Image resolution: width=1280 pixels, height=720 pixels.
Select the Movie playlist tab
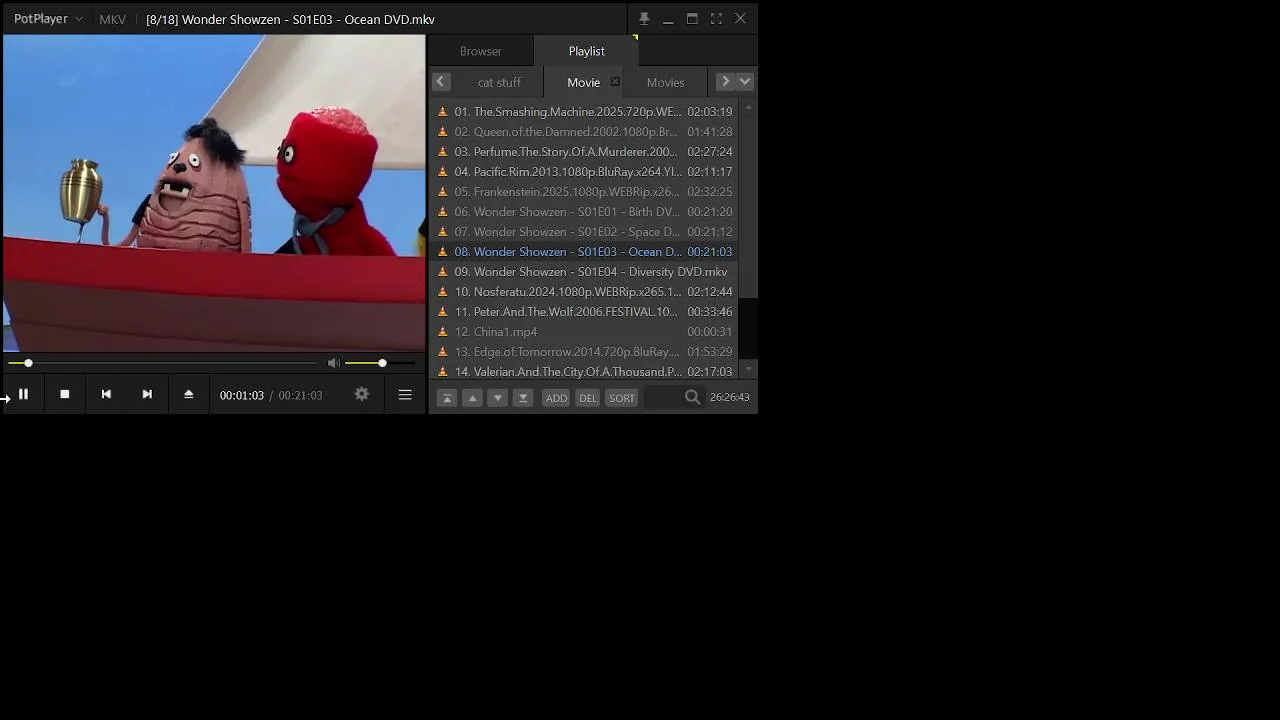(583, 82)
